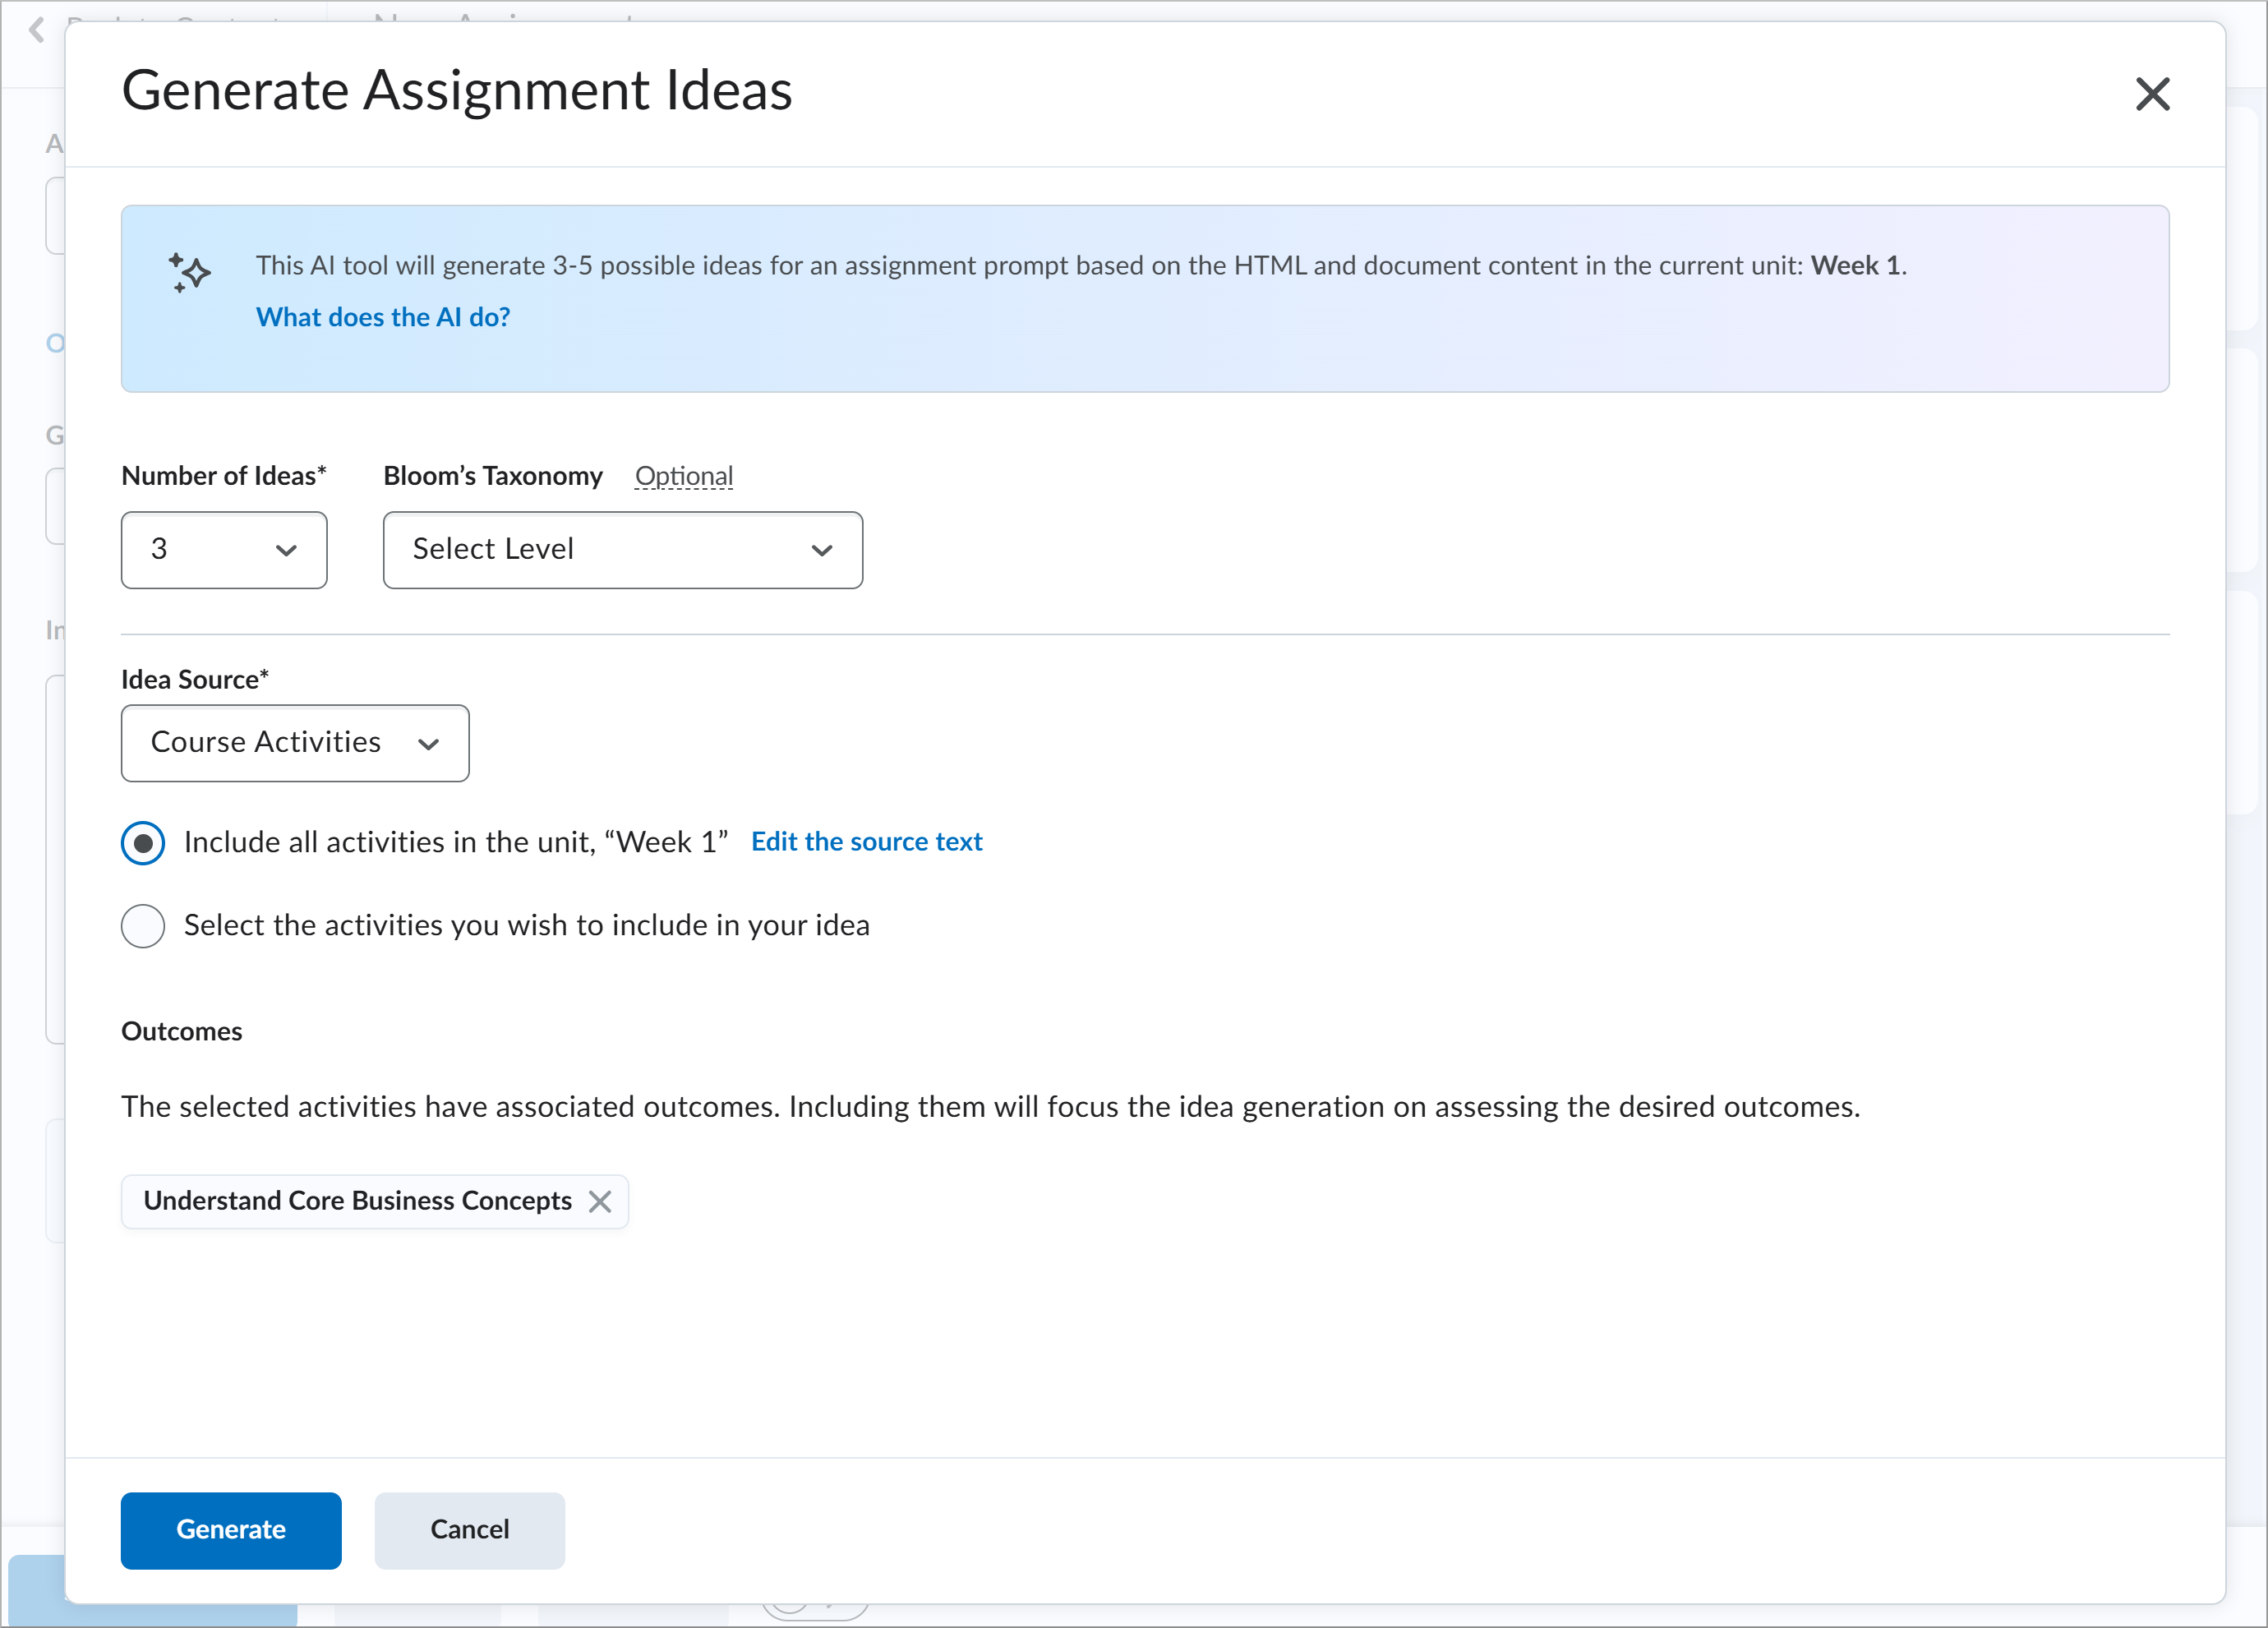The height and width of the screenshot is (1628, 2268).
Task: Click the back chevron behind the dialog
Action: tap(37, 30)
